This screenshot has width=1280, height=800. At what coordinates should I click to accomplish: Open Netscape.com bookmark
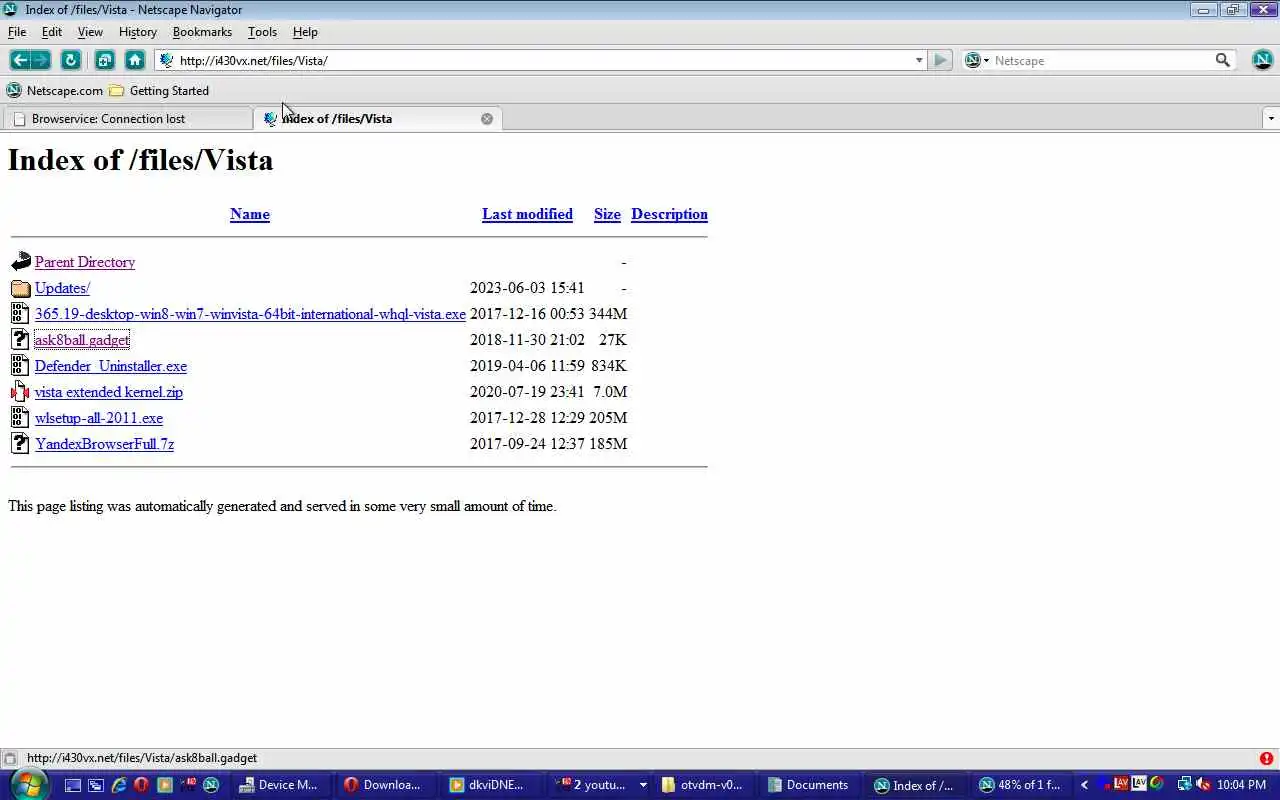click(x=55, y=90)
